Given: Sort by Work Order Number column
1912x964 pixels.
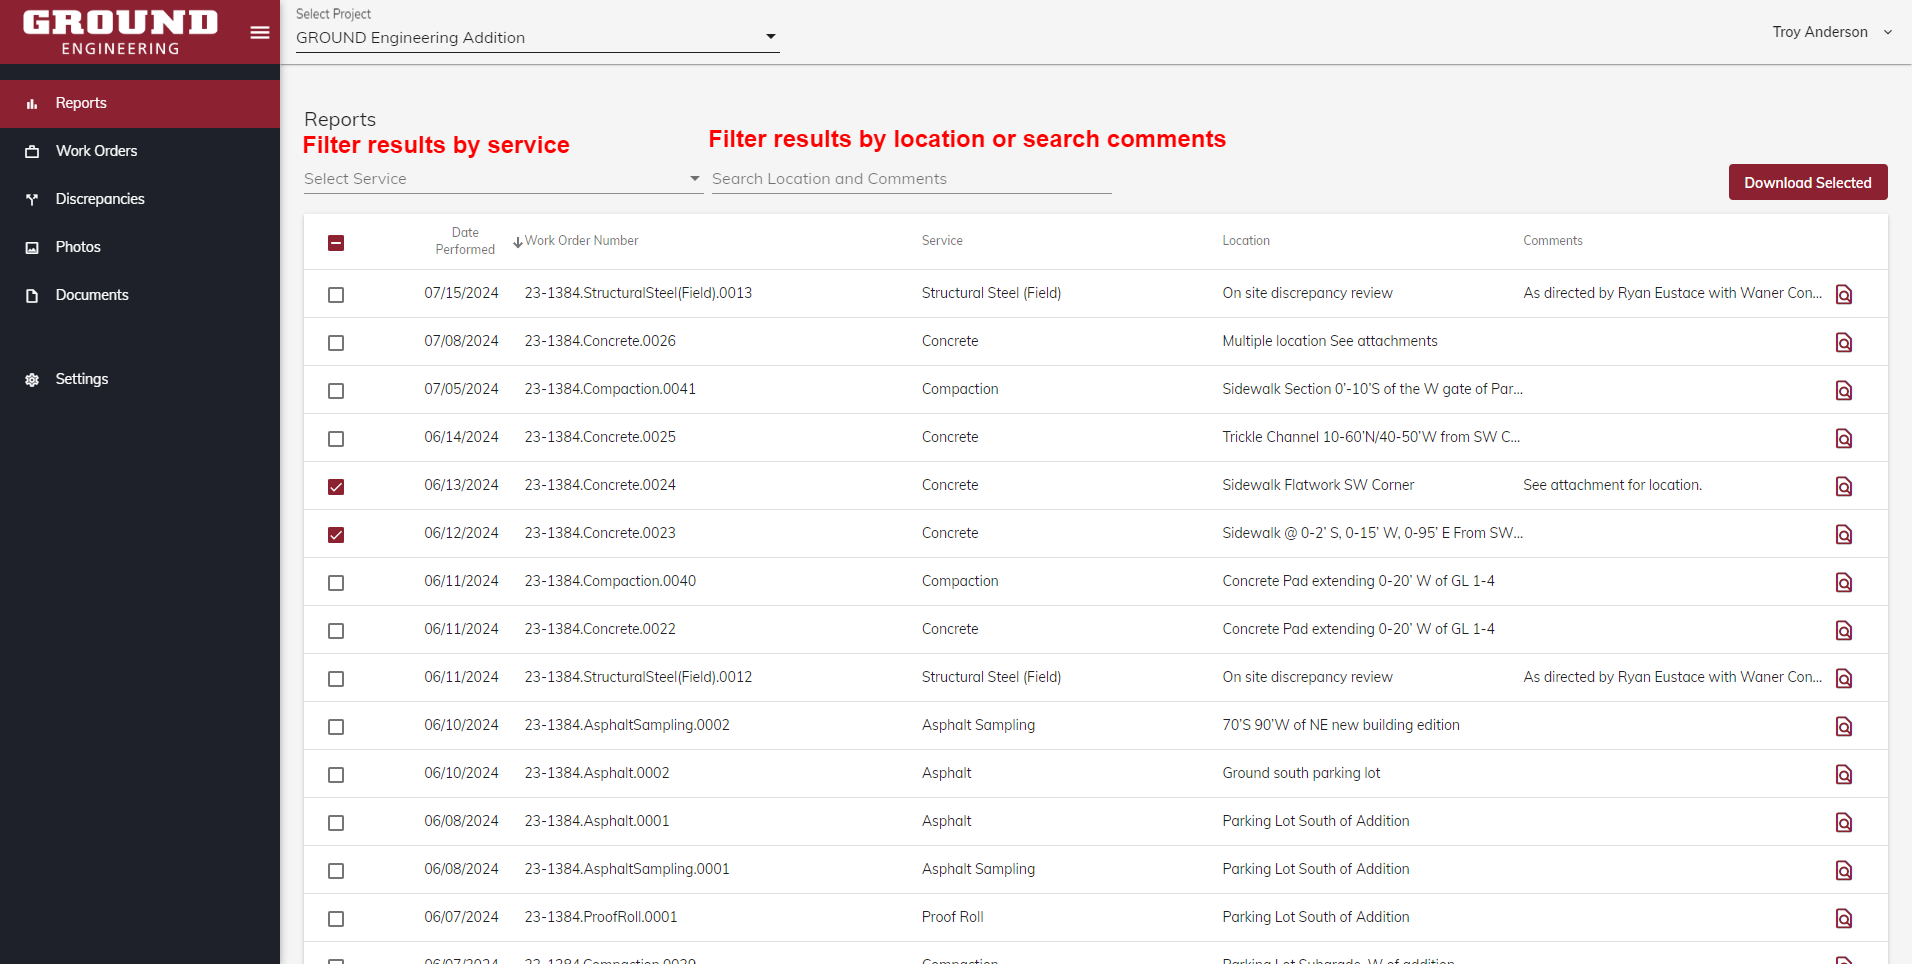Looking at the screenshot, I should pyautogui.click(x=580, y=241).
